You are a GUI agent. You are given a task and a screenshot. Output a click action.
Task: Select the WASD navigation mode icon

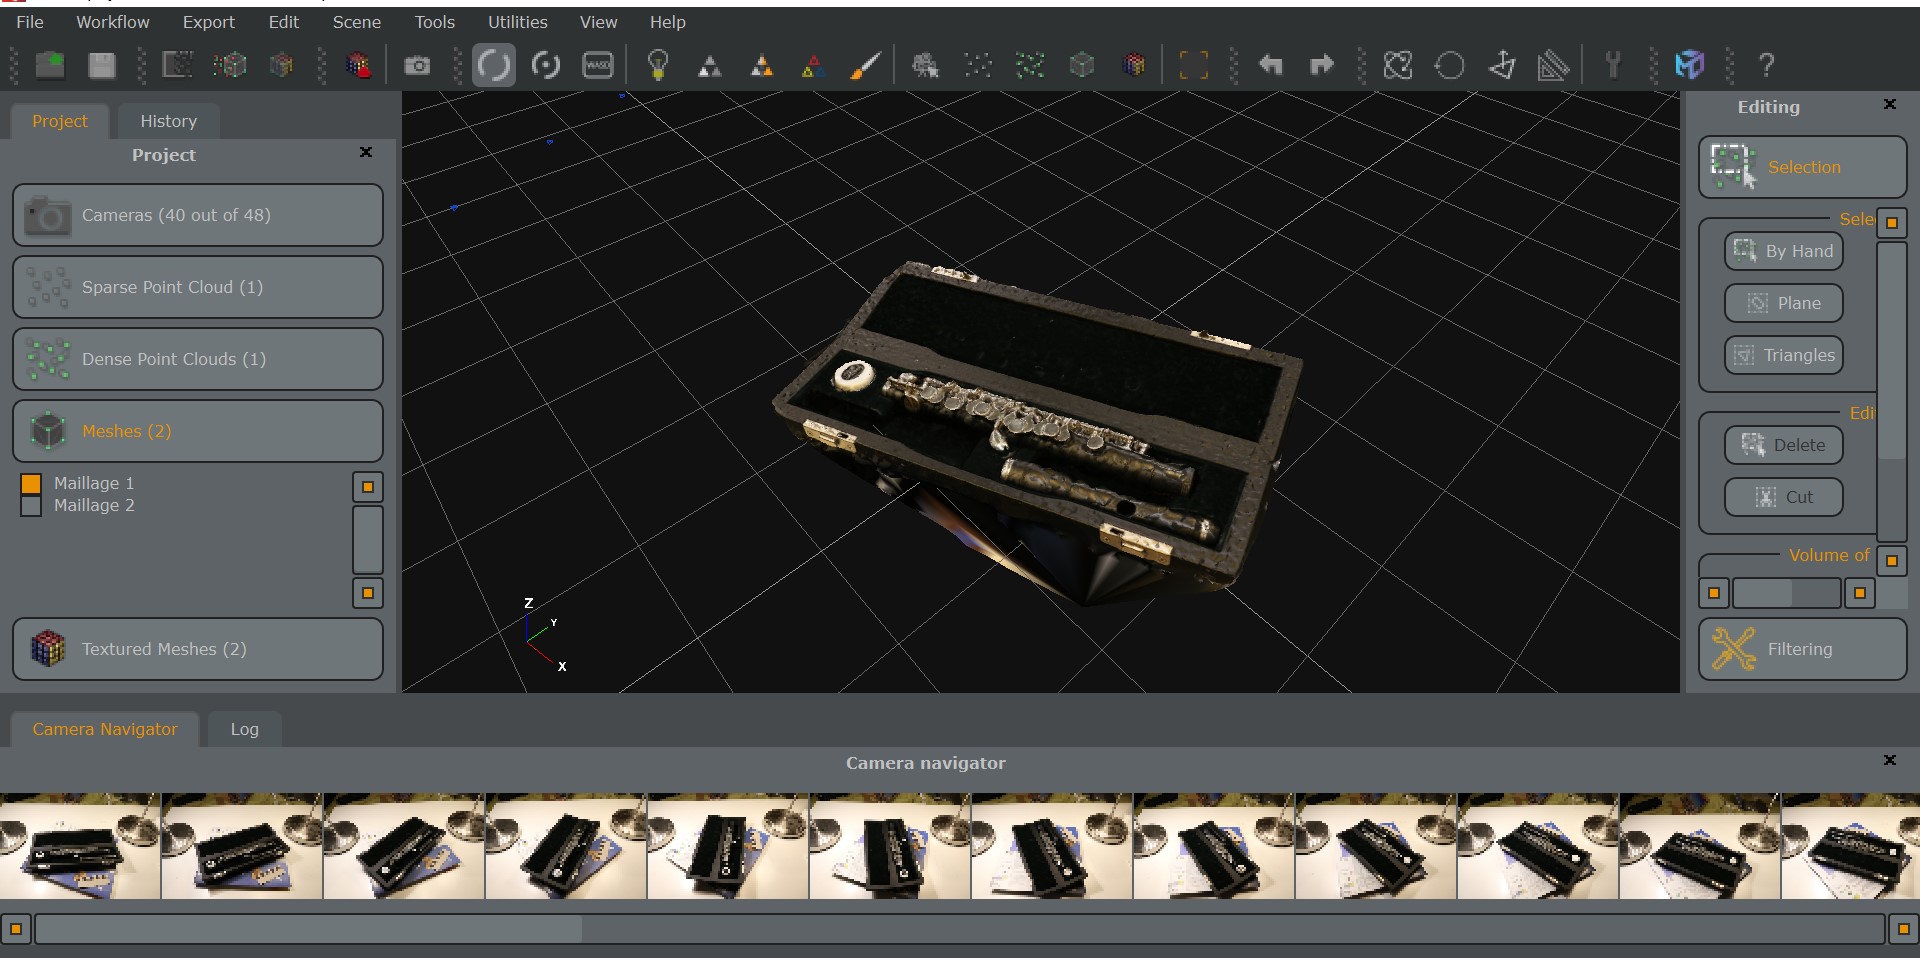598,66
